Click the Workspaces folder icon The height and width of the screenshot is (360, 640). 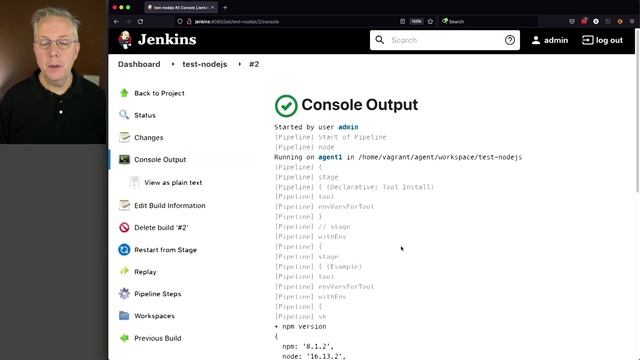click(x=124, y=316)
